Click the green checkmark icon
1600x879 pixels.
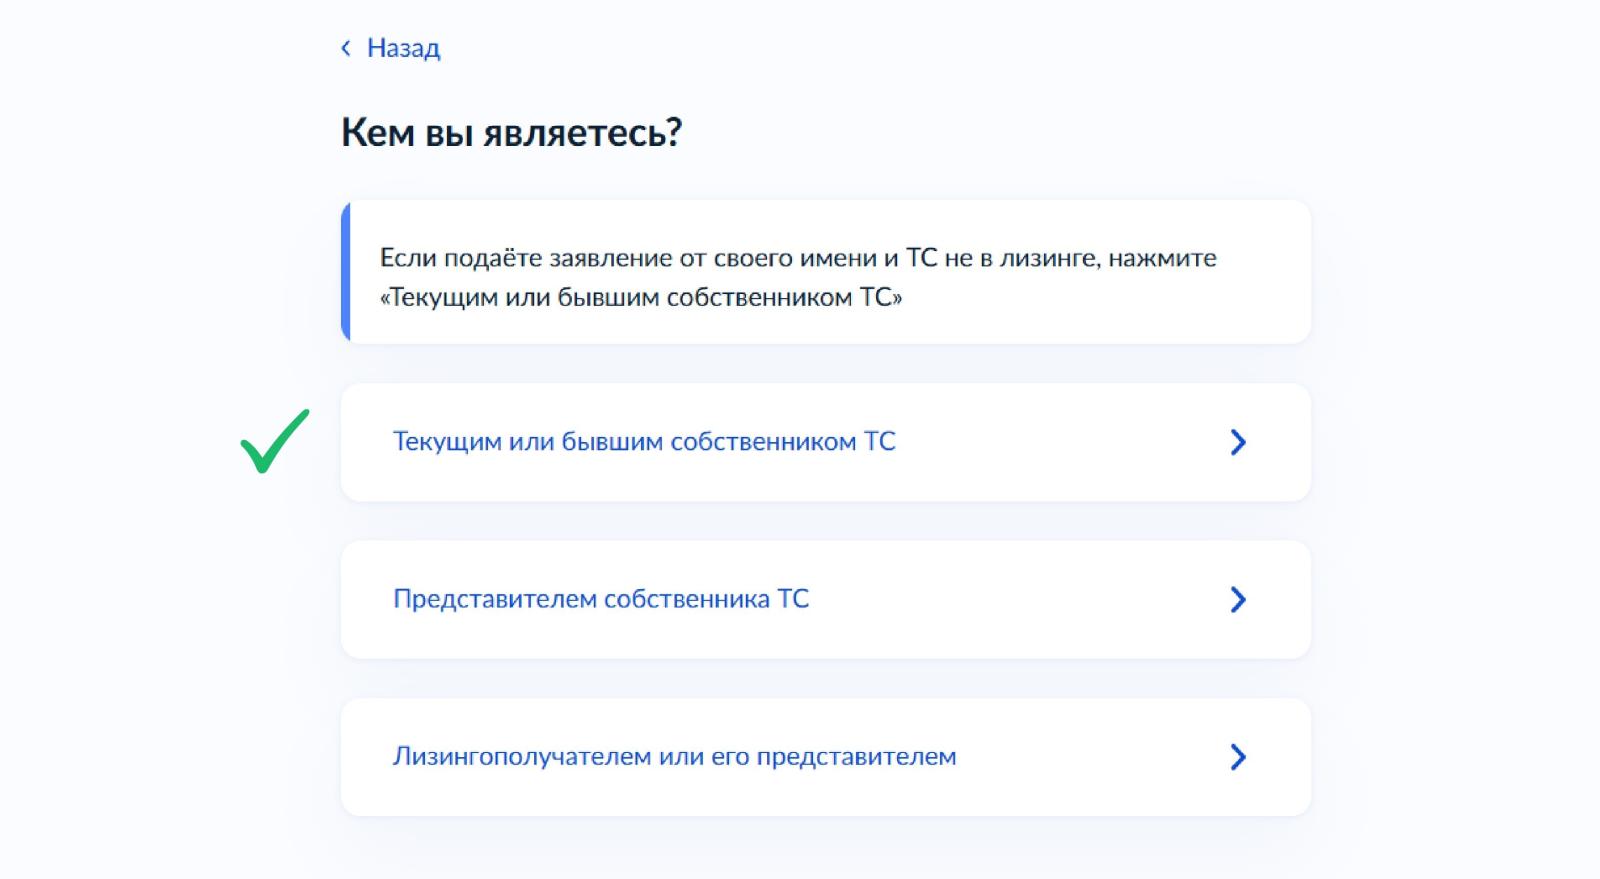point(275,441)
